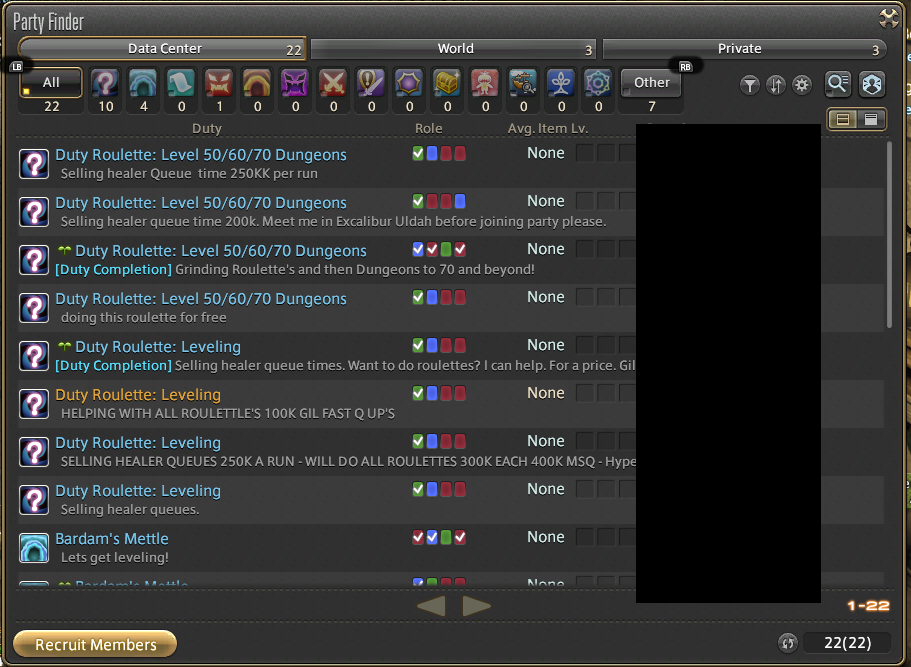Open the Other category tab

click(651, 83)
